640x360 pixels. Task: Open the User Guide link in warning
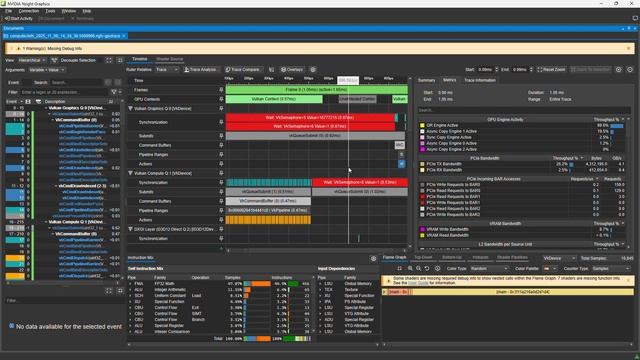pyautogui.click(x=418, y=282)
